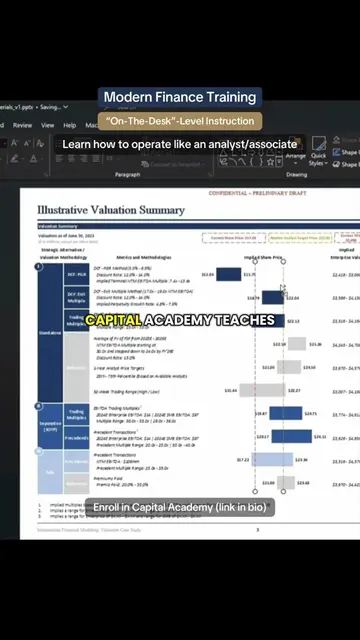
Task: Click Clear All Formatting icon
Action: 40,143
